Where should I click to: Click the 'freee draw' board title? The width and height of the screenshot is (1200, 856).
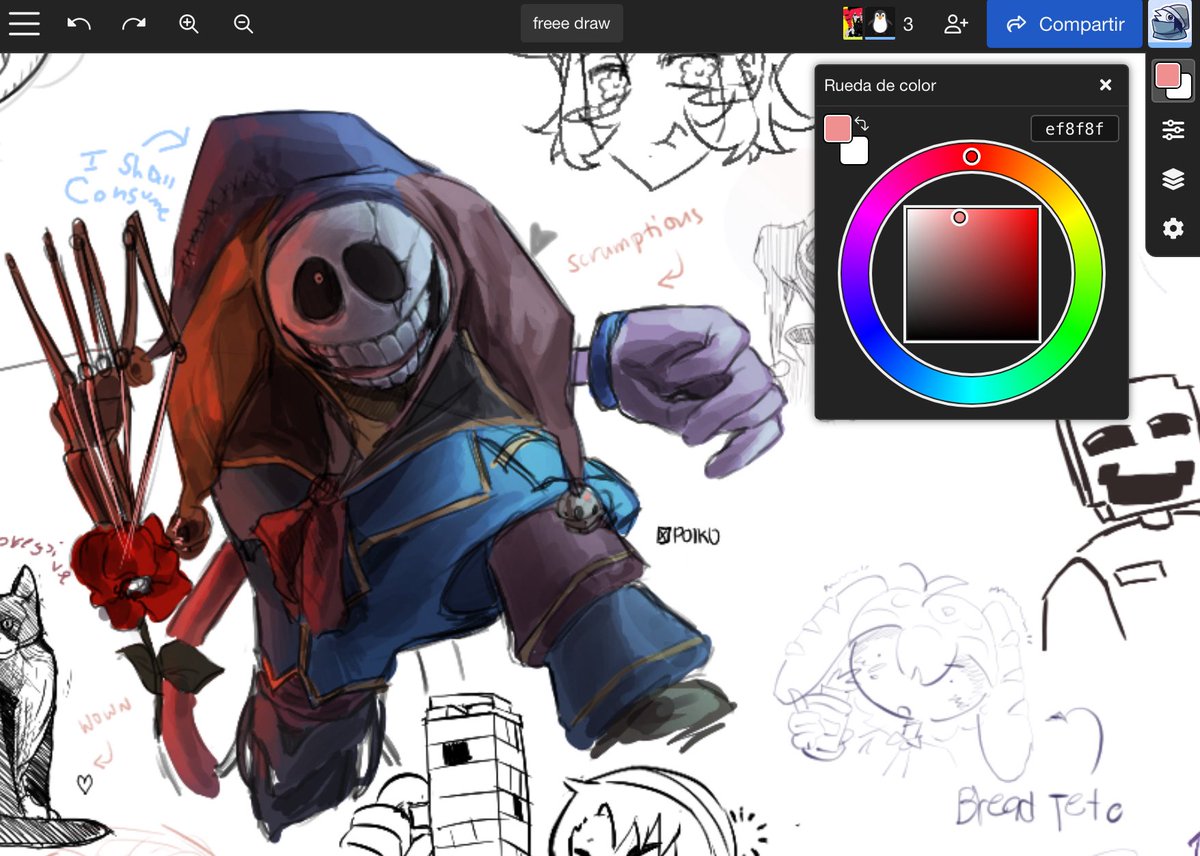(572, 24)
